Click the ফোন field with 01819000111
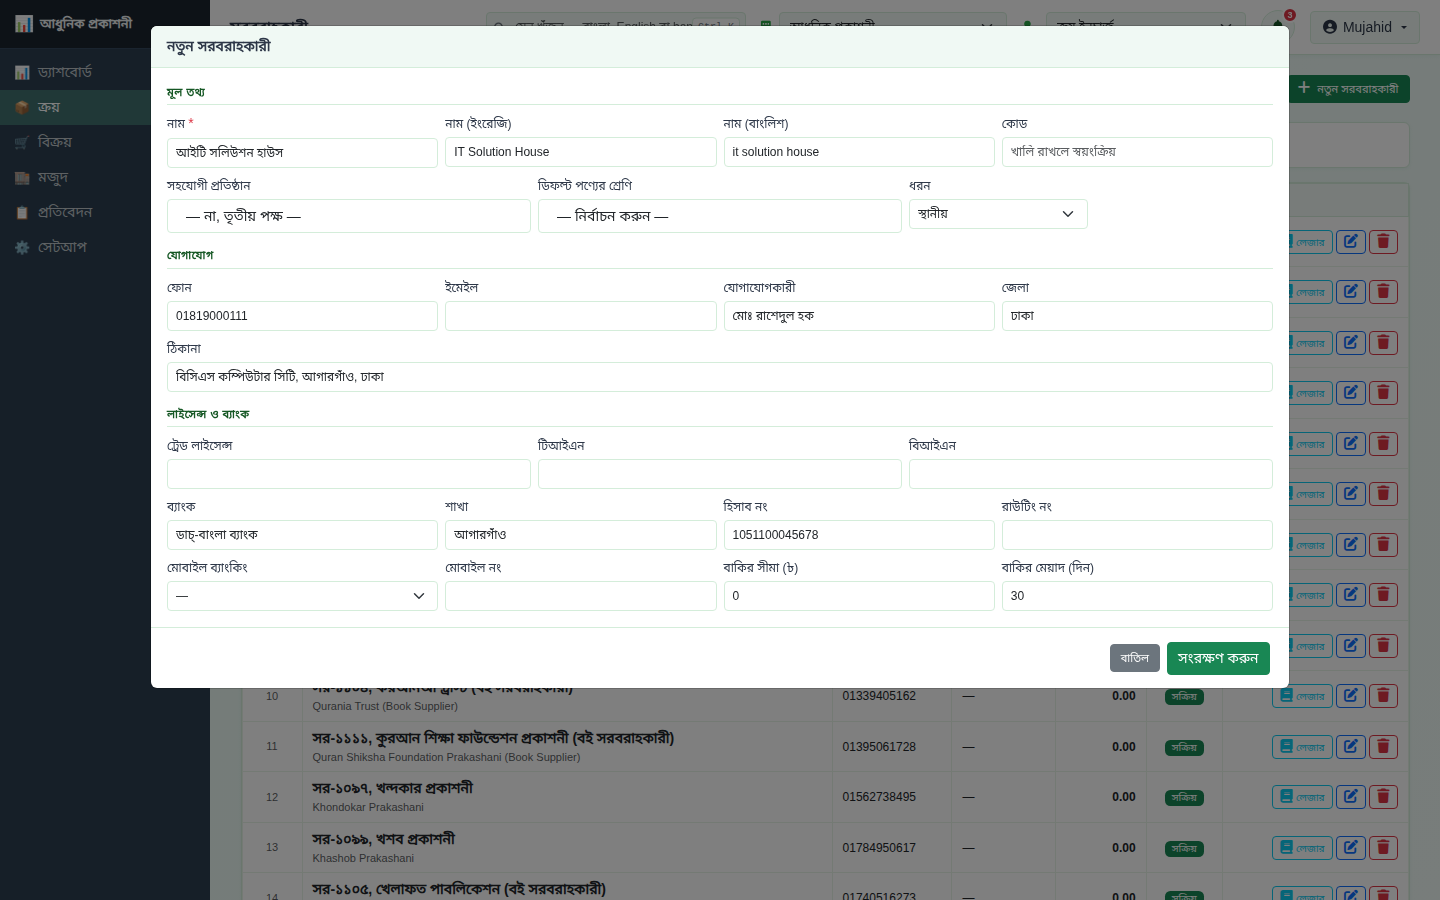 [x=302, y=316]
